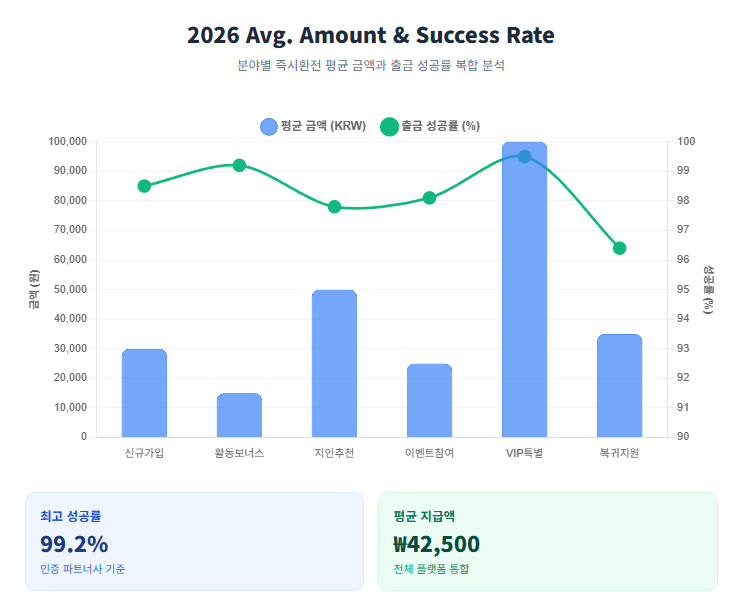
Task: Click the success rate point above 신규가입
Action: point(144,186)
